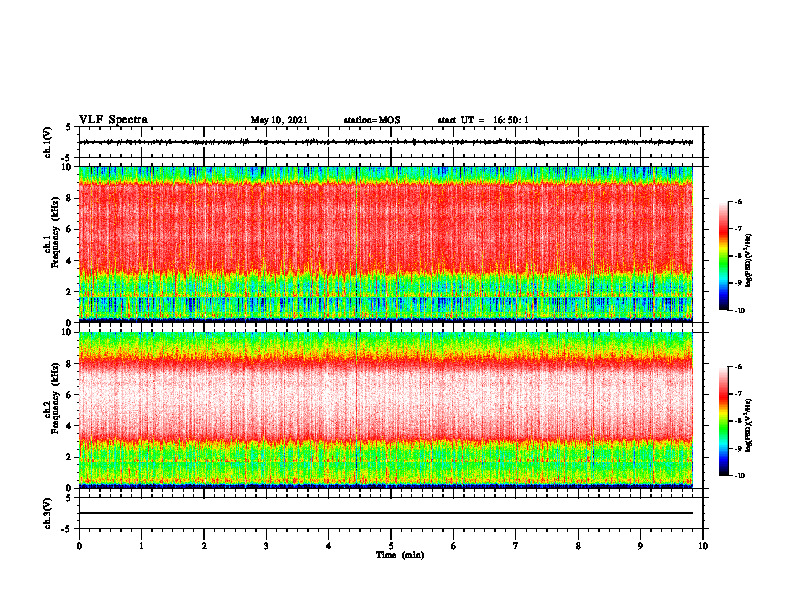
Task: Select the ch.2 'Frequency (kHz)' axis label
Action: coord(55,398)
